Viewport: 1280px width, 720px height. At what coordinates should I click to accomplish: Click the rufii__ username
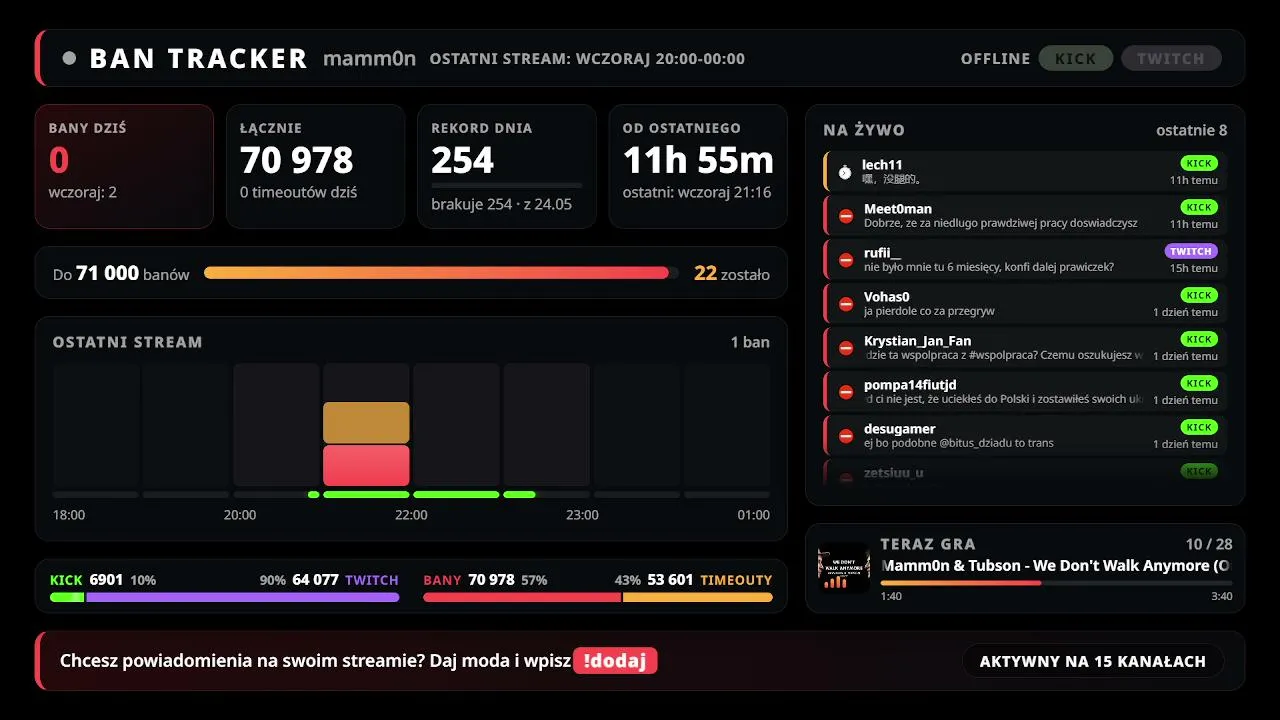[x=882, y=253]
